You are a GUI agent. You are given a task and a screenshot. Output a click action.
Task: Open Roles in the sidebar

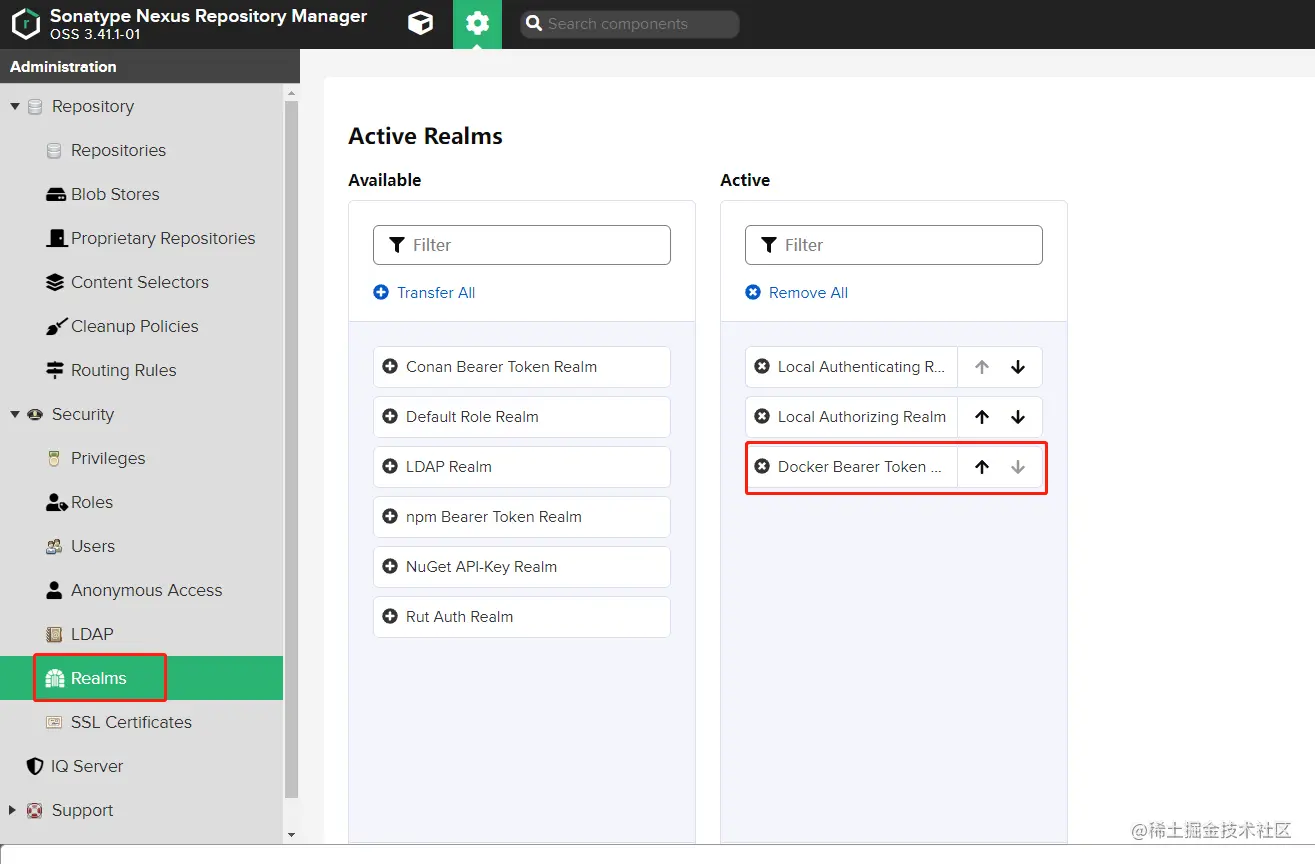pyautogui.click(x=91, y=502)
